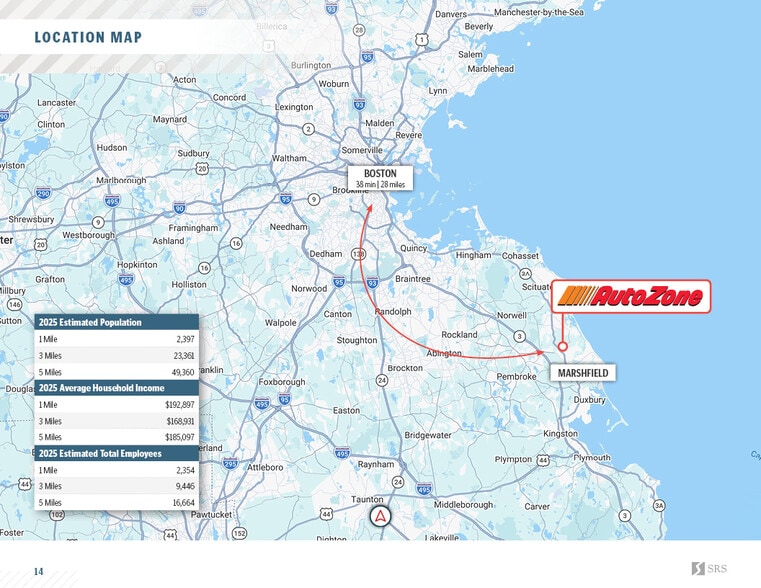This screenshot has height=588, width=761.
Task: Select the red circle marker at Marshfield
Action: pos(562,347)
